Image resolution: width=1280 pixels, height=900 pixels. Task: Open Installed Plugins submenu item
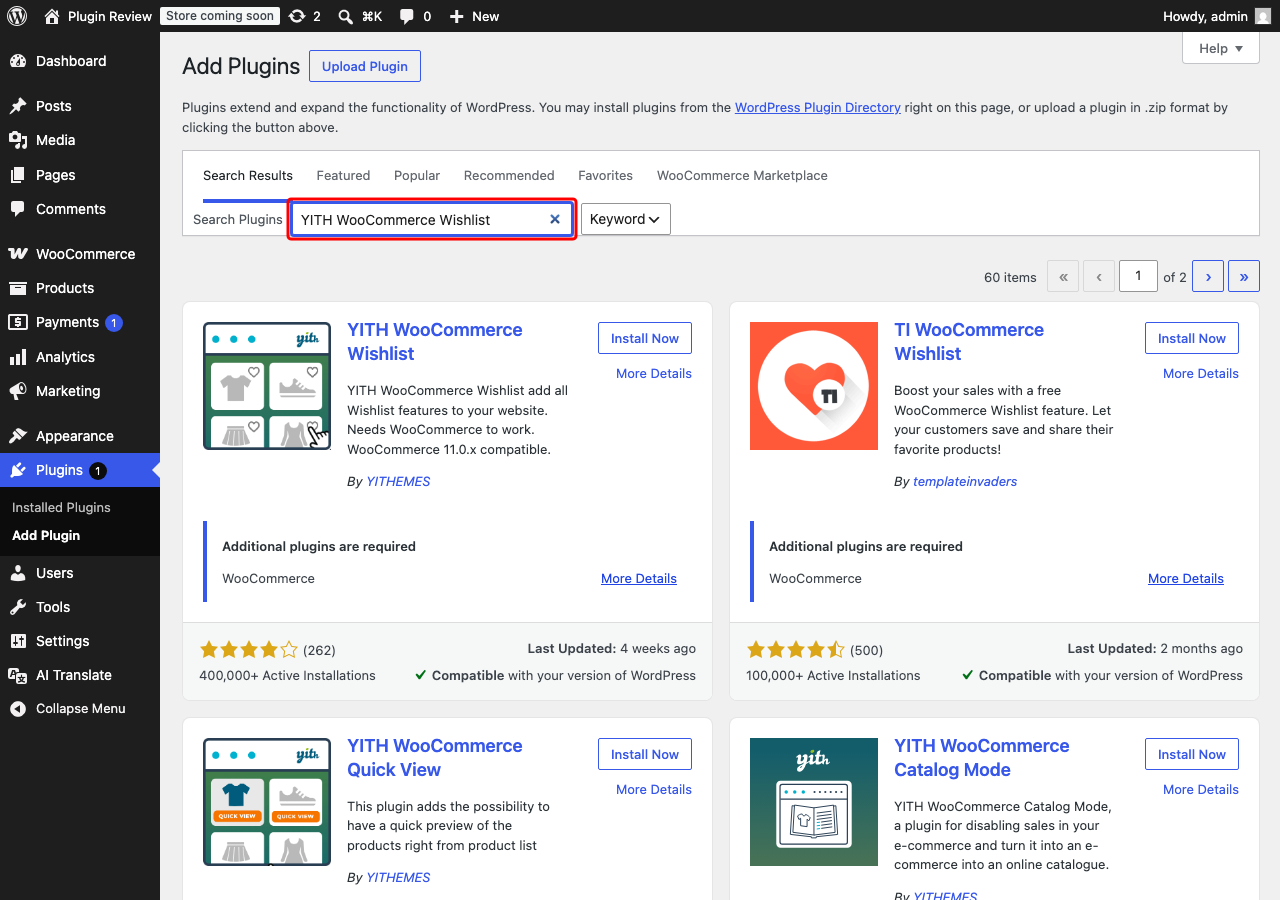pos(61,507)
